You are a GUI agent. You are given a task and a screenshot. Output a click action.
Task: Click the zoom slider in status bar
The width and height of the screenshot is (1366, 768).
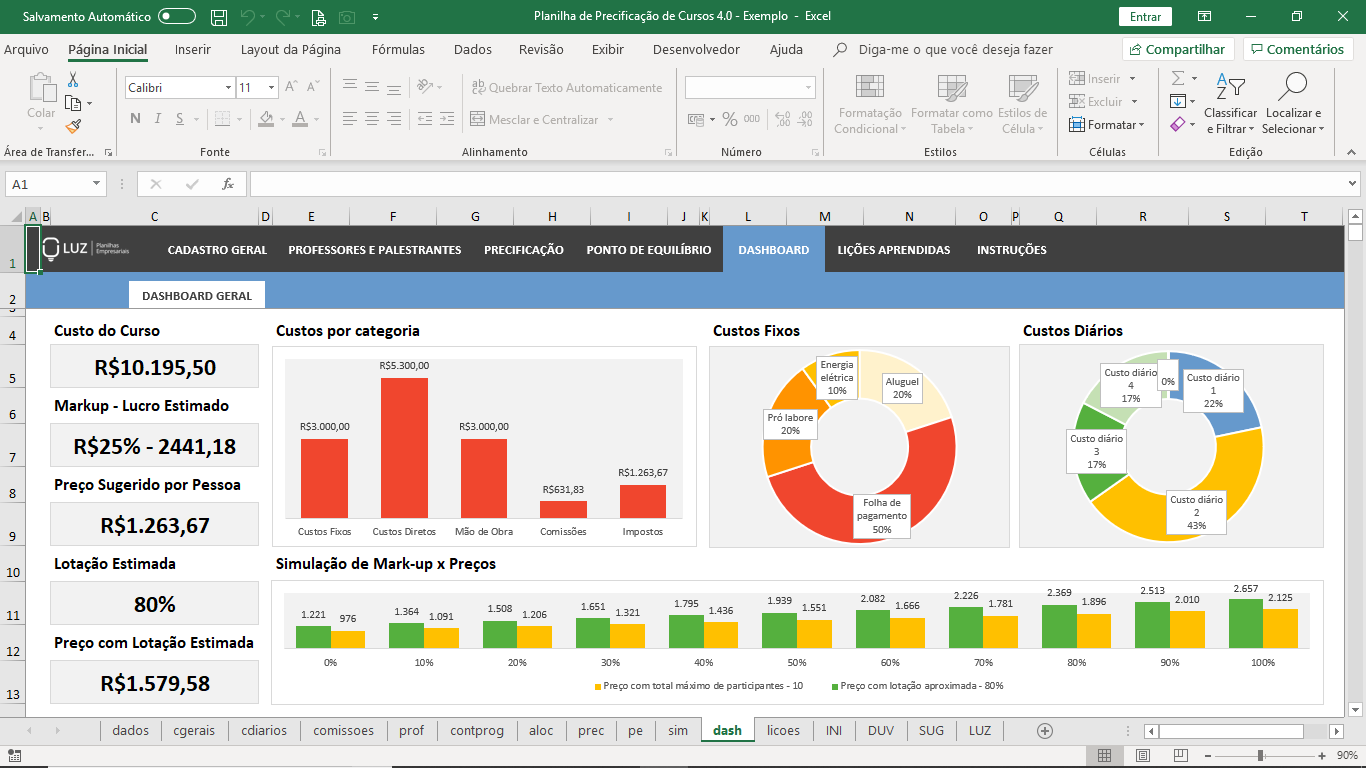pyautogui.click(x=1261, y=755)
